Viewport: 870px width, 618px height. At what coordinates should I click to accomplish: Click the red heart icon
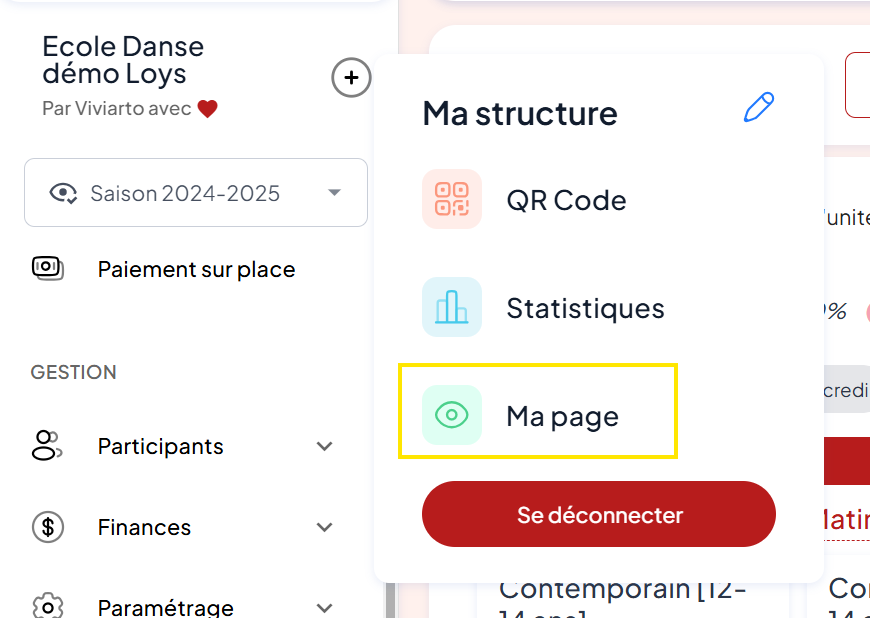click(207, 109)
